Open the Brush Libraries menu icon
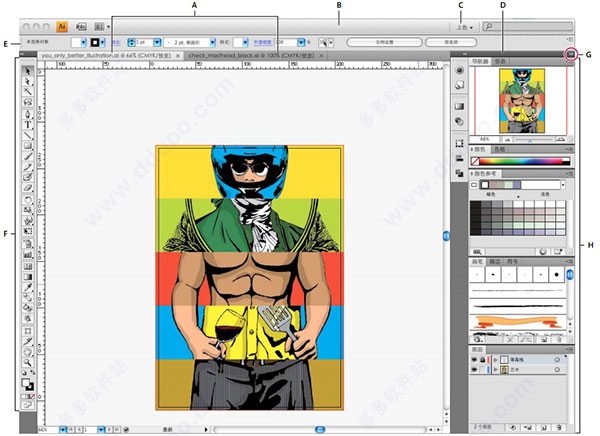The height and width of the screenshot is (436, 600). point(478,339)
